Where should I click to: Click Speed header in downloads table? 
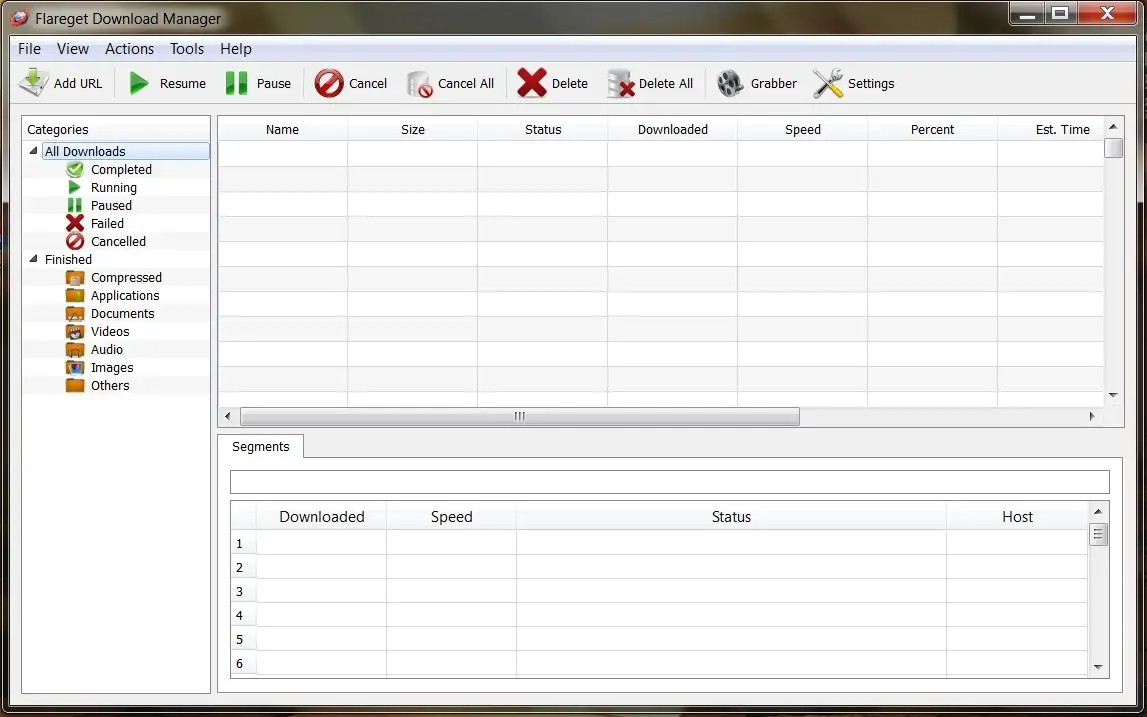tap(802, 129)
